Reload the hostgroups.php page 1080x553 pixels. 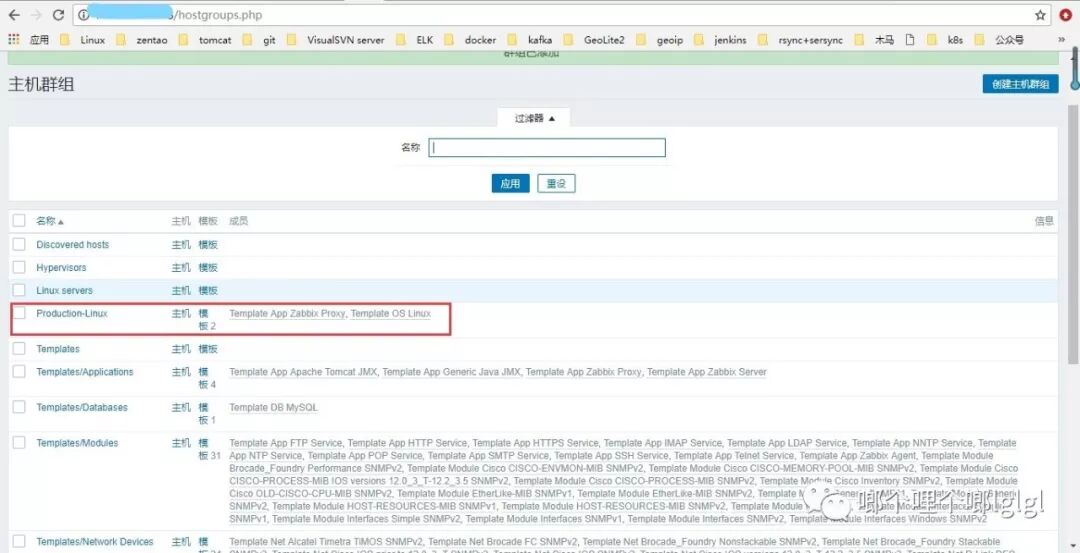tap(59, 14)
